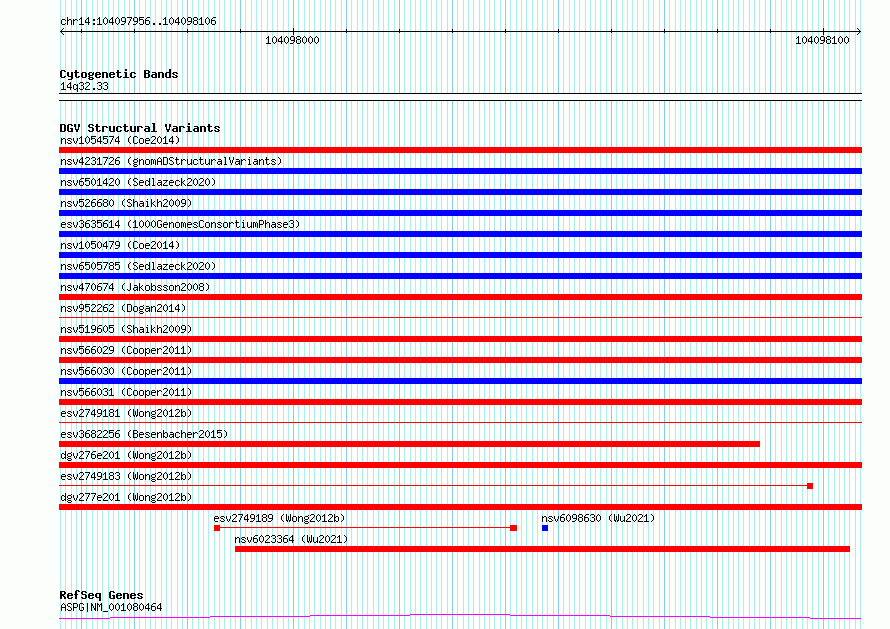Click the chr14:104097956..104098106 coordinate label
The width and height of the screenshot is (890, 629).
(x=138, y=22)
